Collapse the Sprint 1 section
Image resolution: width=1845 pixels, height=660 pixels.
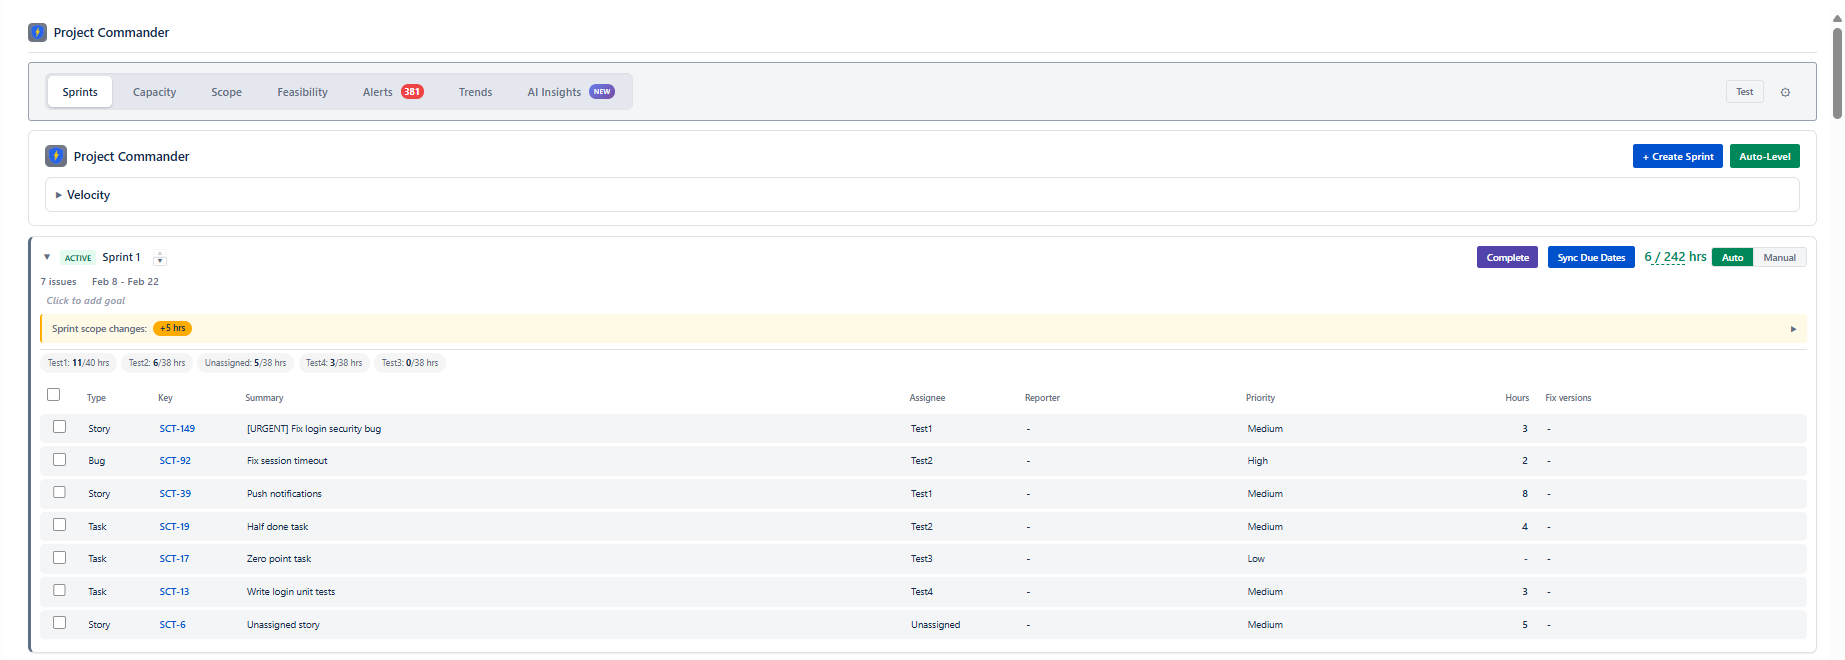[x=47, y=257]
